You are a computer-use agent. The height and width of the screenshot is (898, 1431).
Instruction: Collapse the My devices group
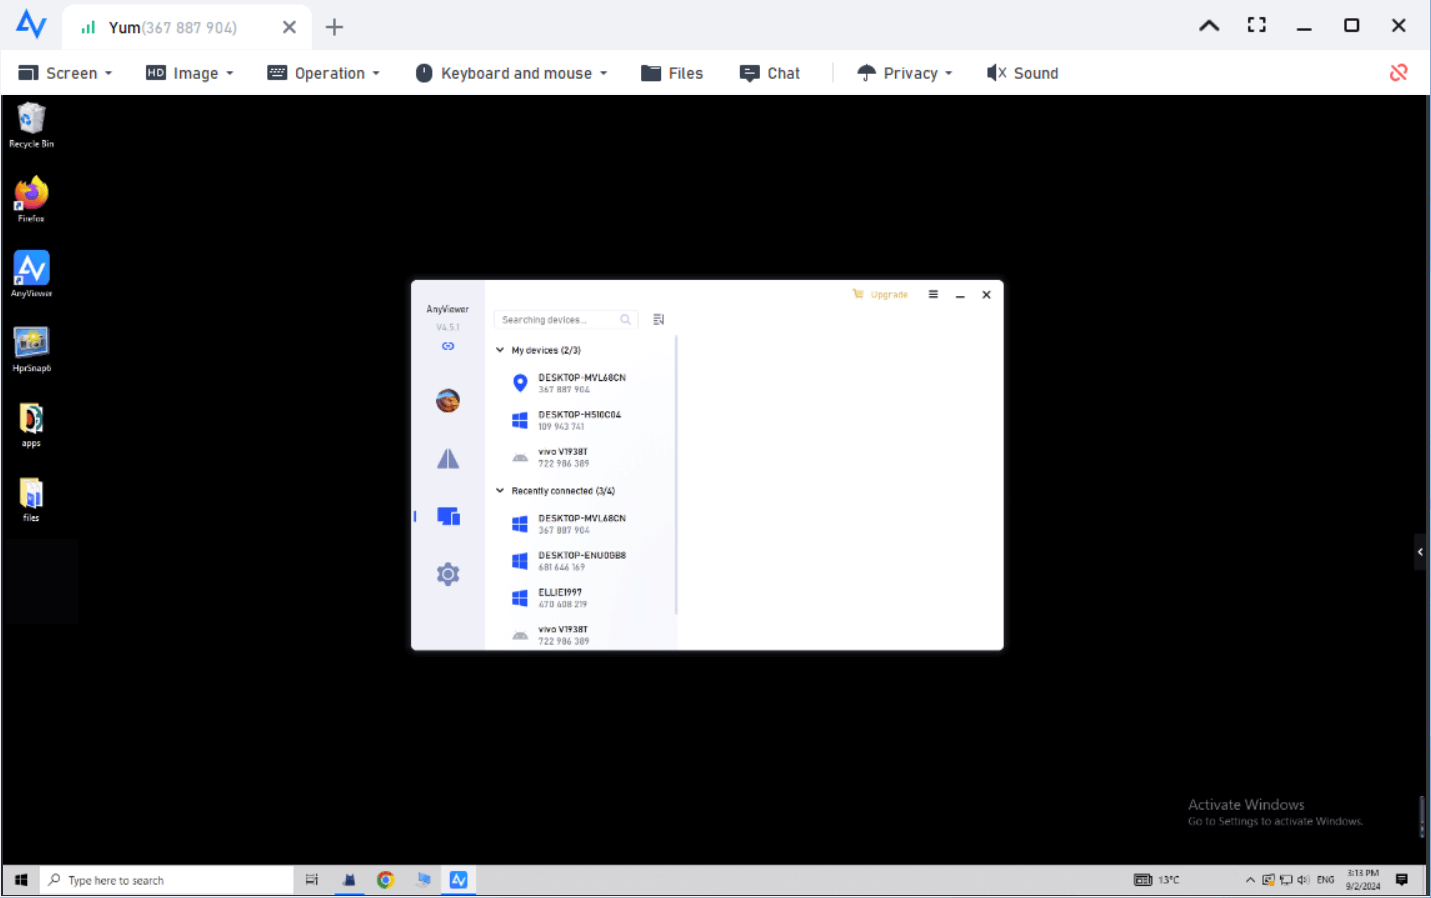tap(500, 350)
